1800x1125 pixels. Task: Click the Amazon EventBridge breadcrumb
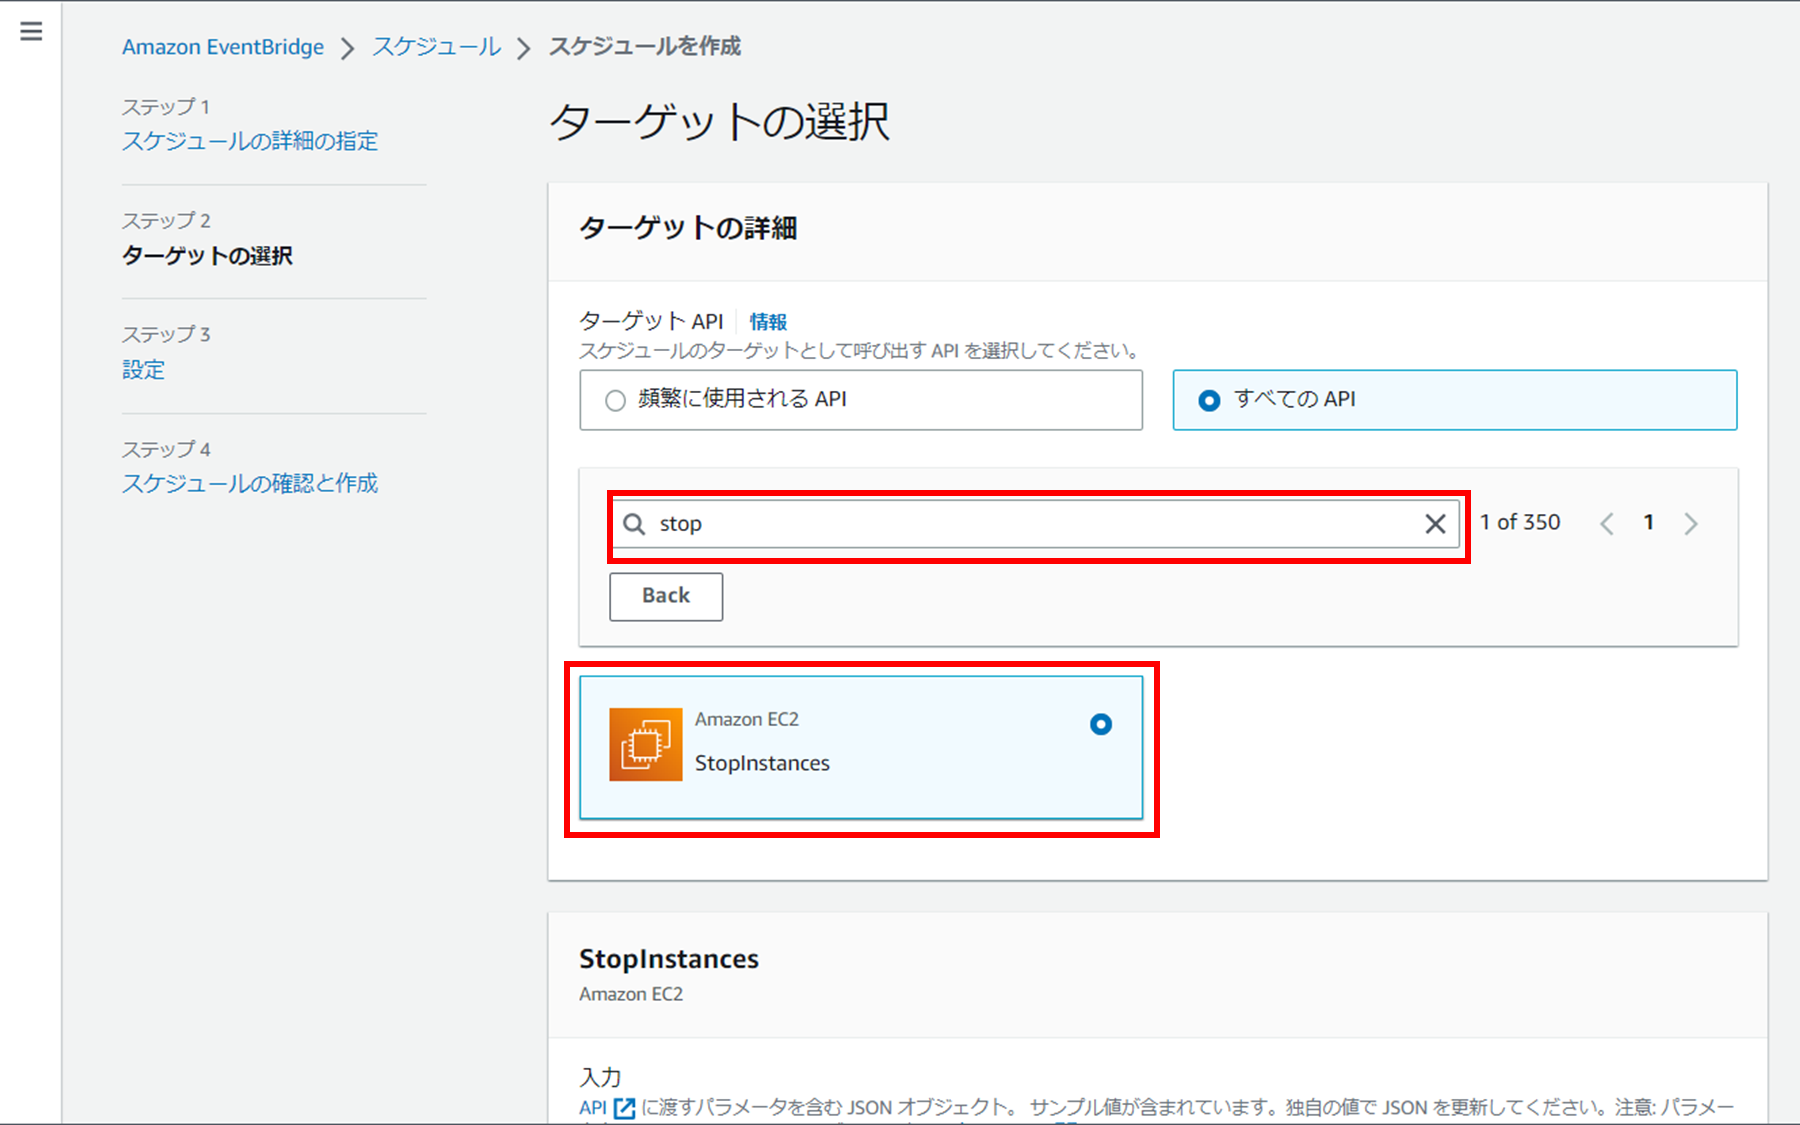point(222,46)
